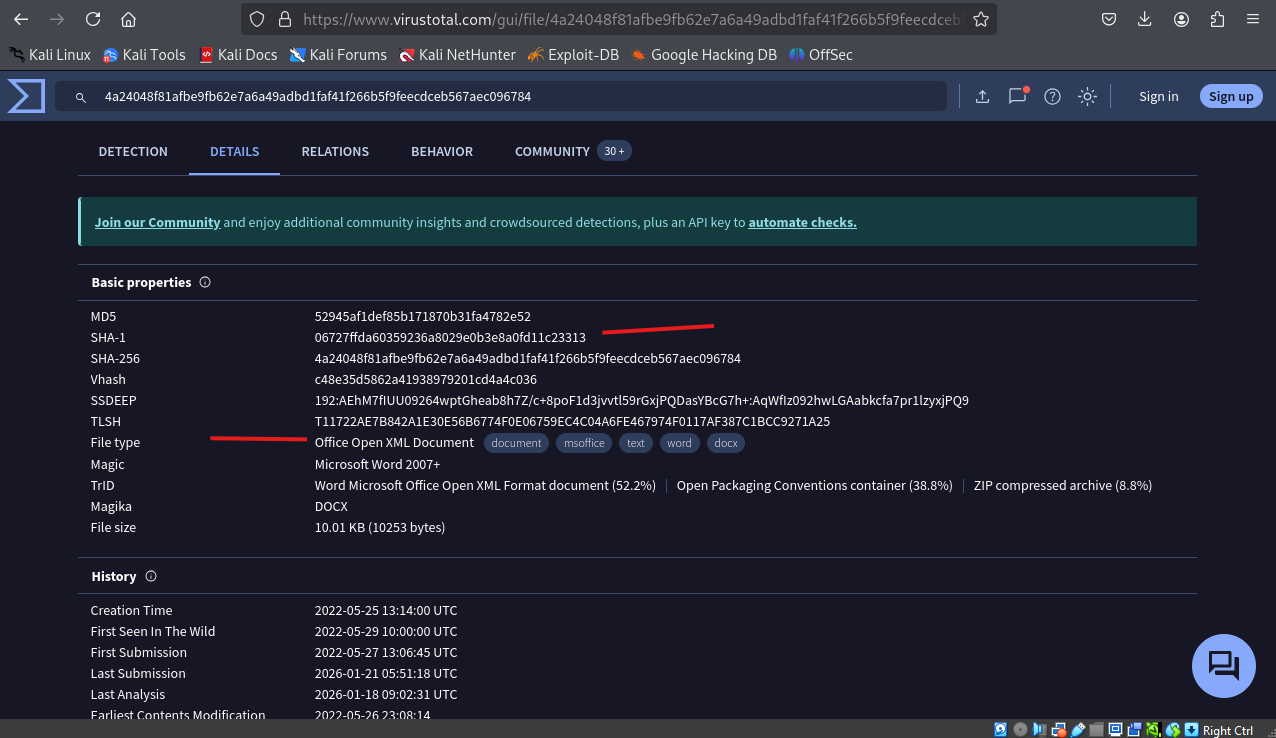Open the BEHAVIOR tab
This screenshot has height=738, width=1276.
(442, 152)
